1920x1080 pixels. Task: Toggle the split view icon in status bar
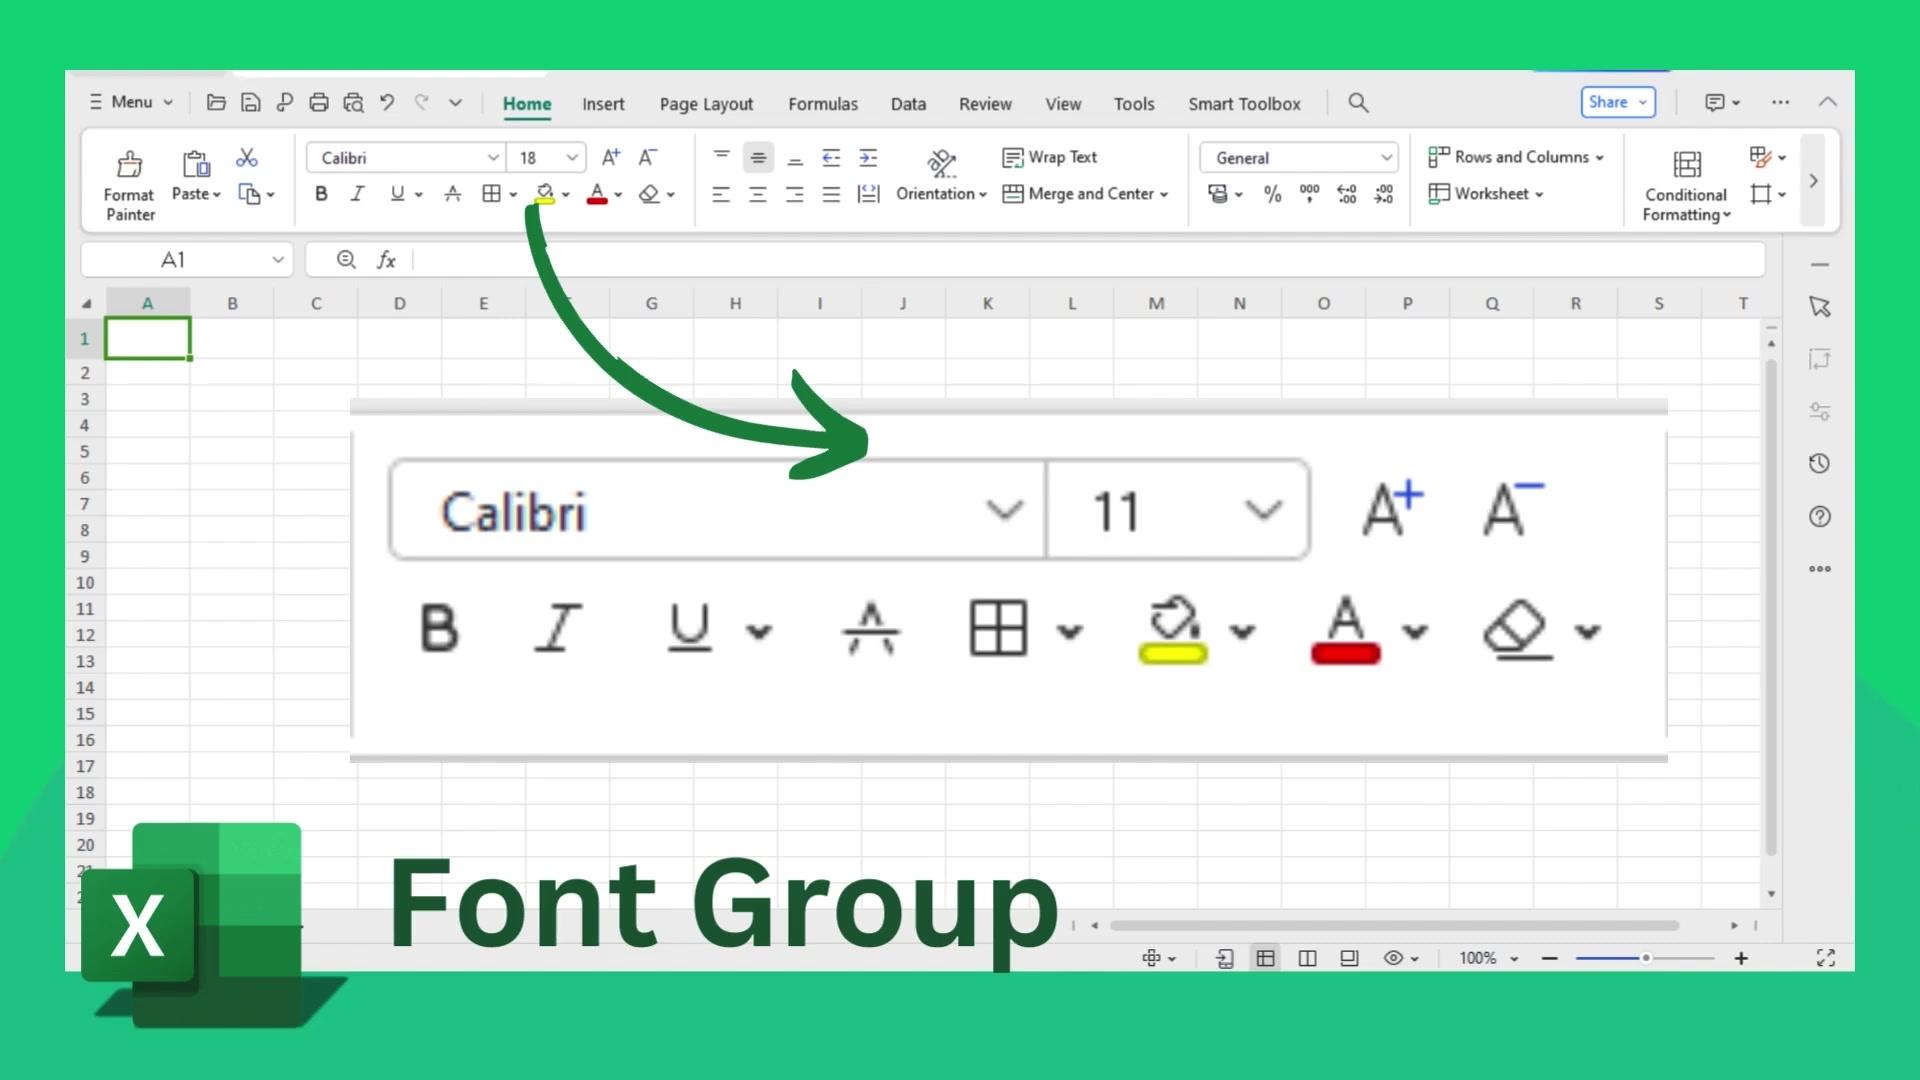pos(1307,957)
